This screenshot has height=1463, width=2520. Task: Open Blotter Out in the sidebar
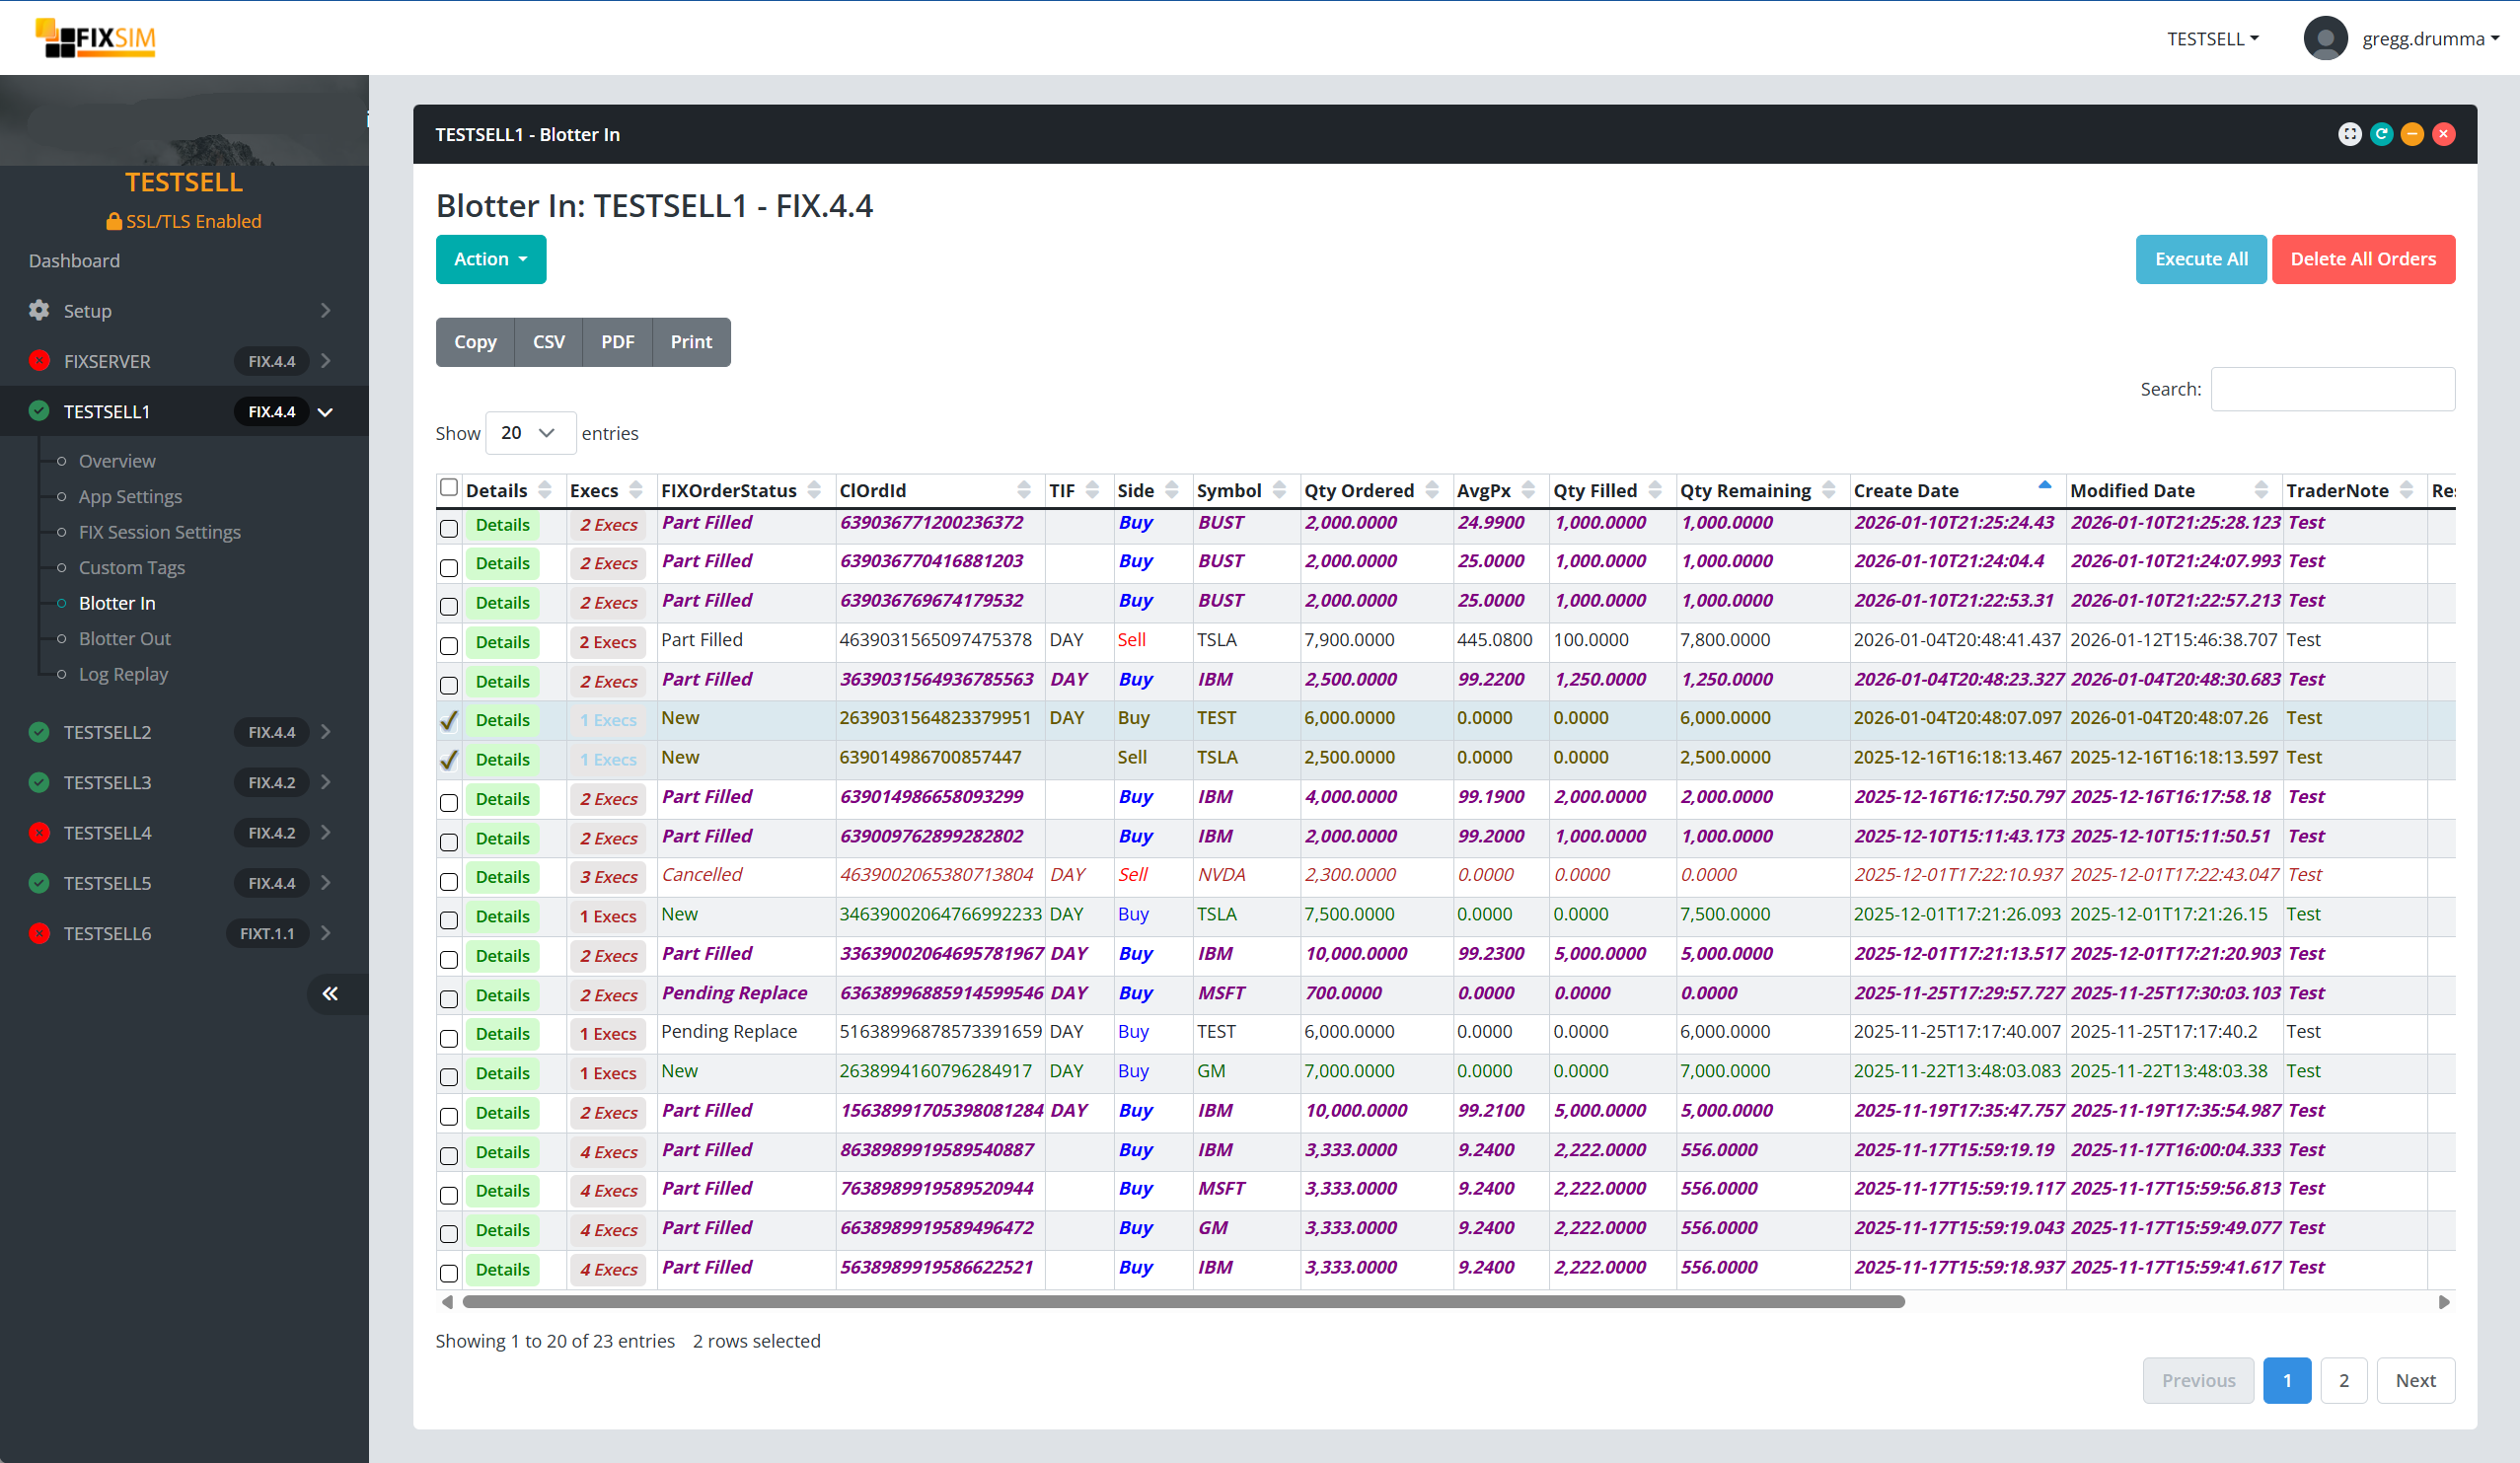coord(124,638)
